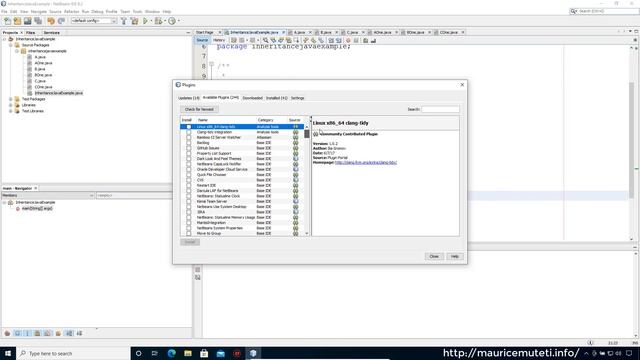This screenshot has width=640, height=360.
Task: Click the New File toolbar icon
Action: point(7,21)
